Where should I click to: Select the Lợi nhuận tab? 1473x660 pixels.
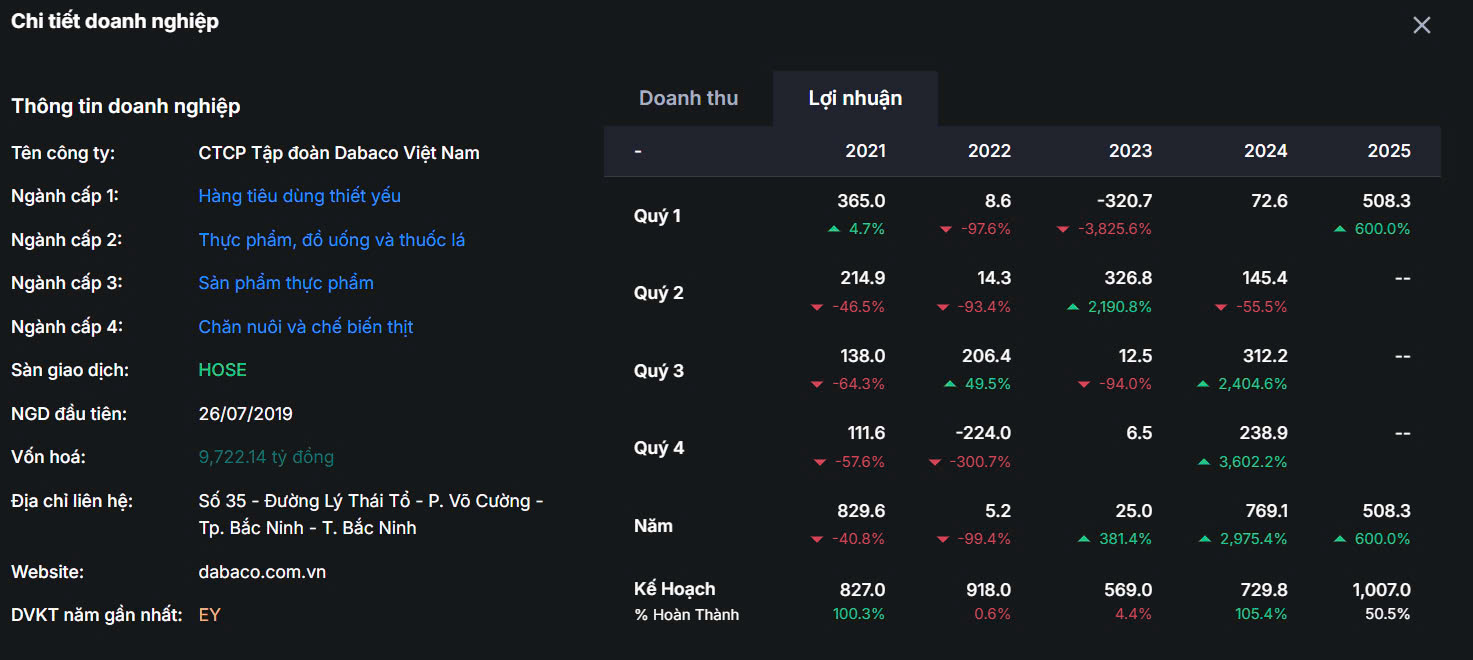point(855,98)
